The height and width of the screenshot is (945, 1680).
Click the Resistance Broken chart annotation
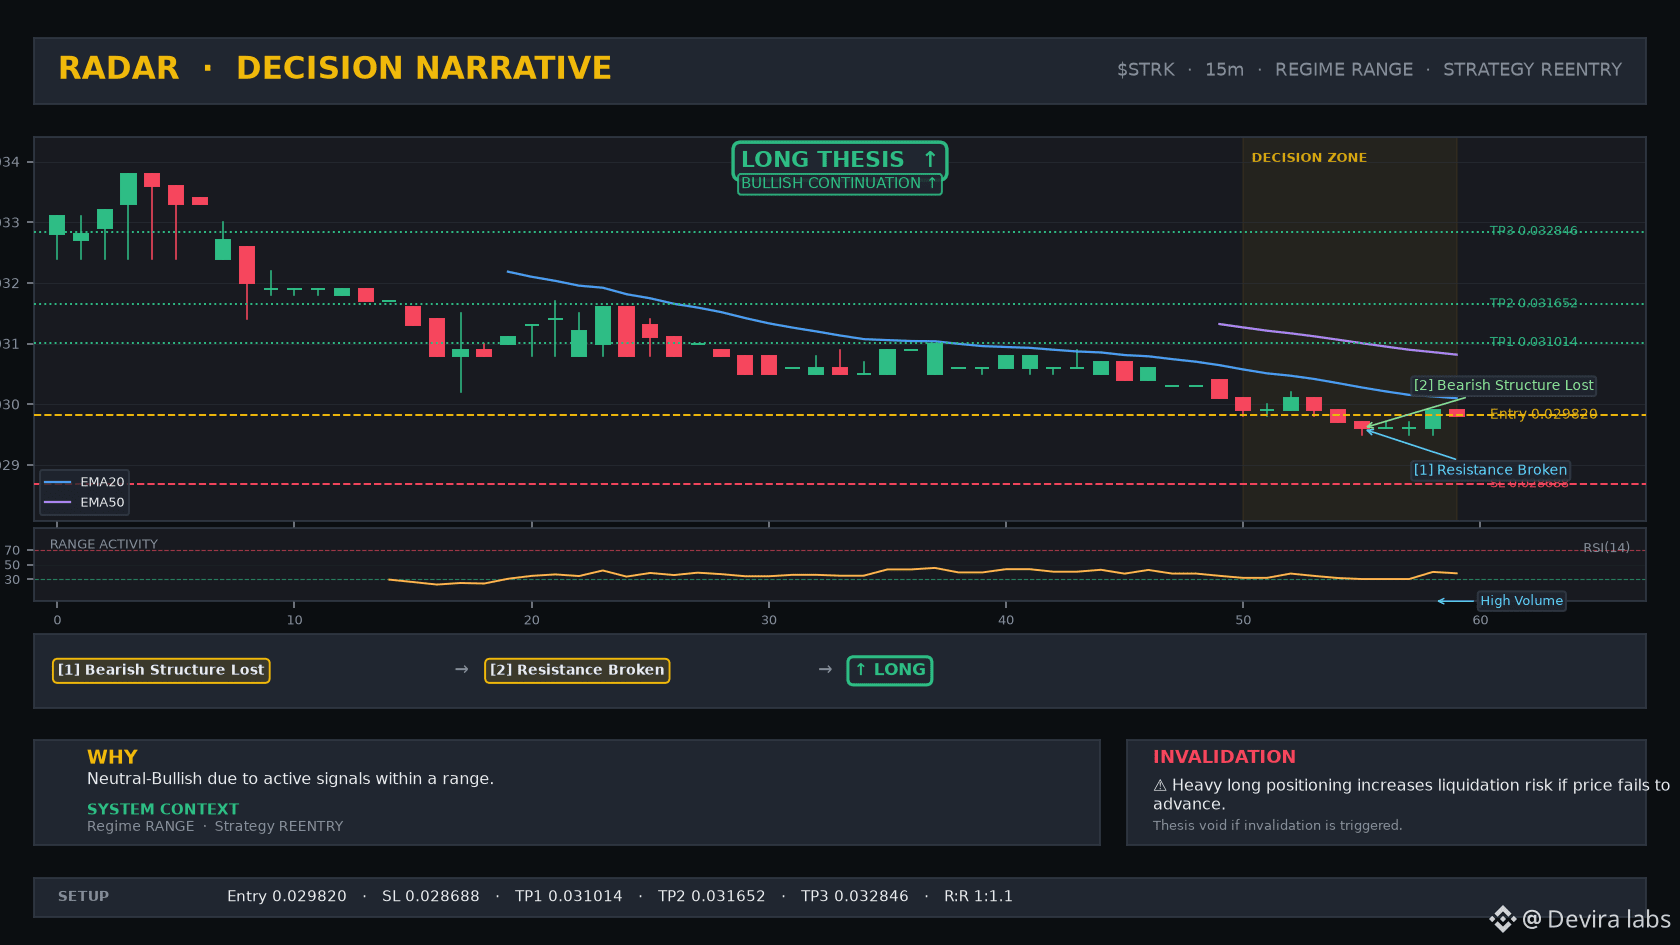pyautogui.click(x=1490, y=470)
